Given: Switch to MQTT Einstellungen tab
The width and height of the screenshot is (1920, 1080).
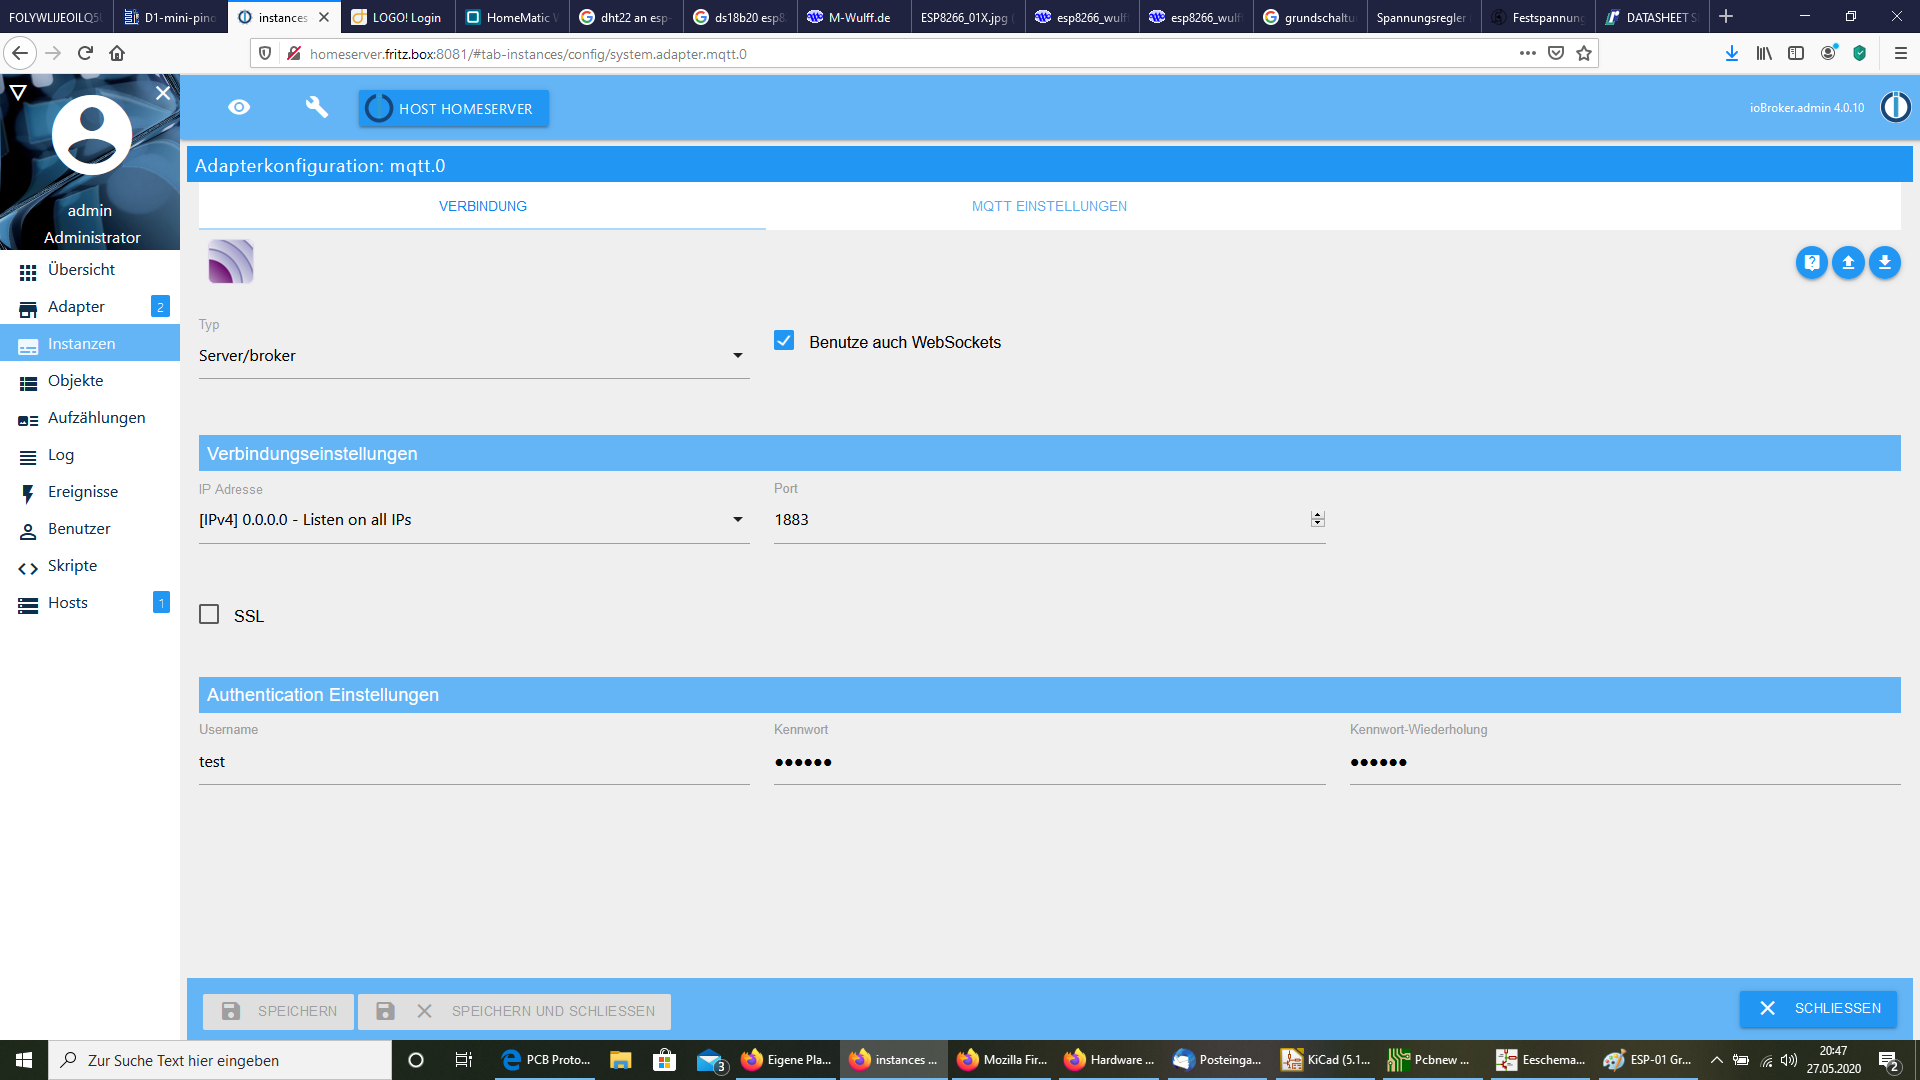Looking at the screenshot, I should [x=1049, y=206].
